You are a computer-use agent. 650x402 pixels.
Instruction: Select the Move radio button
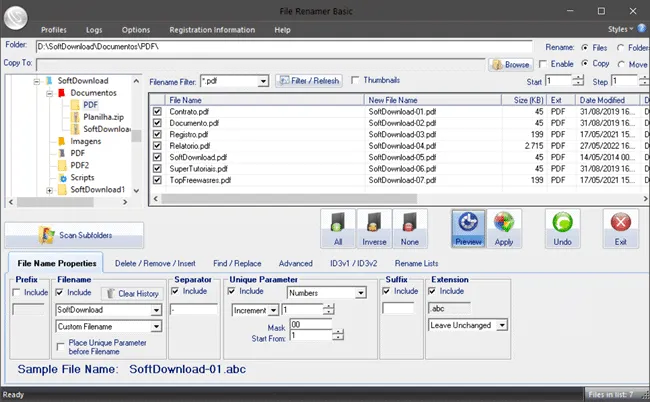coord(621,65)
